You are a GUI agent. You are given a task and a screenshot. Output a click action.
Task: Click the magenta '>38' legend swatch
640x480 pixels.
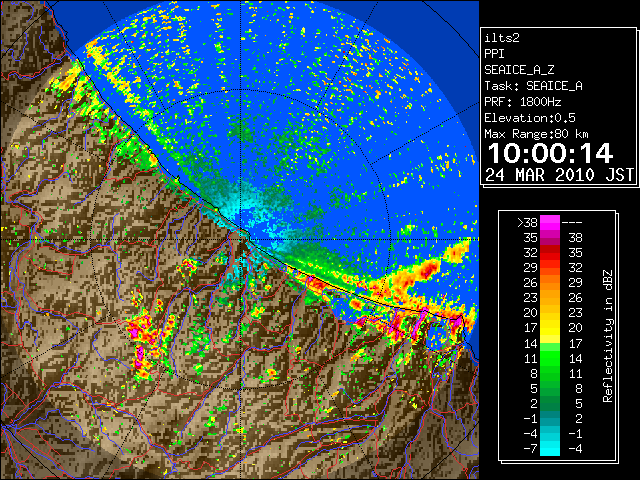click(x=550, y=222)
